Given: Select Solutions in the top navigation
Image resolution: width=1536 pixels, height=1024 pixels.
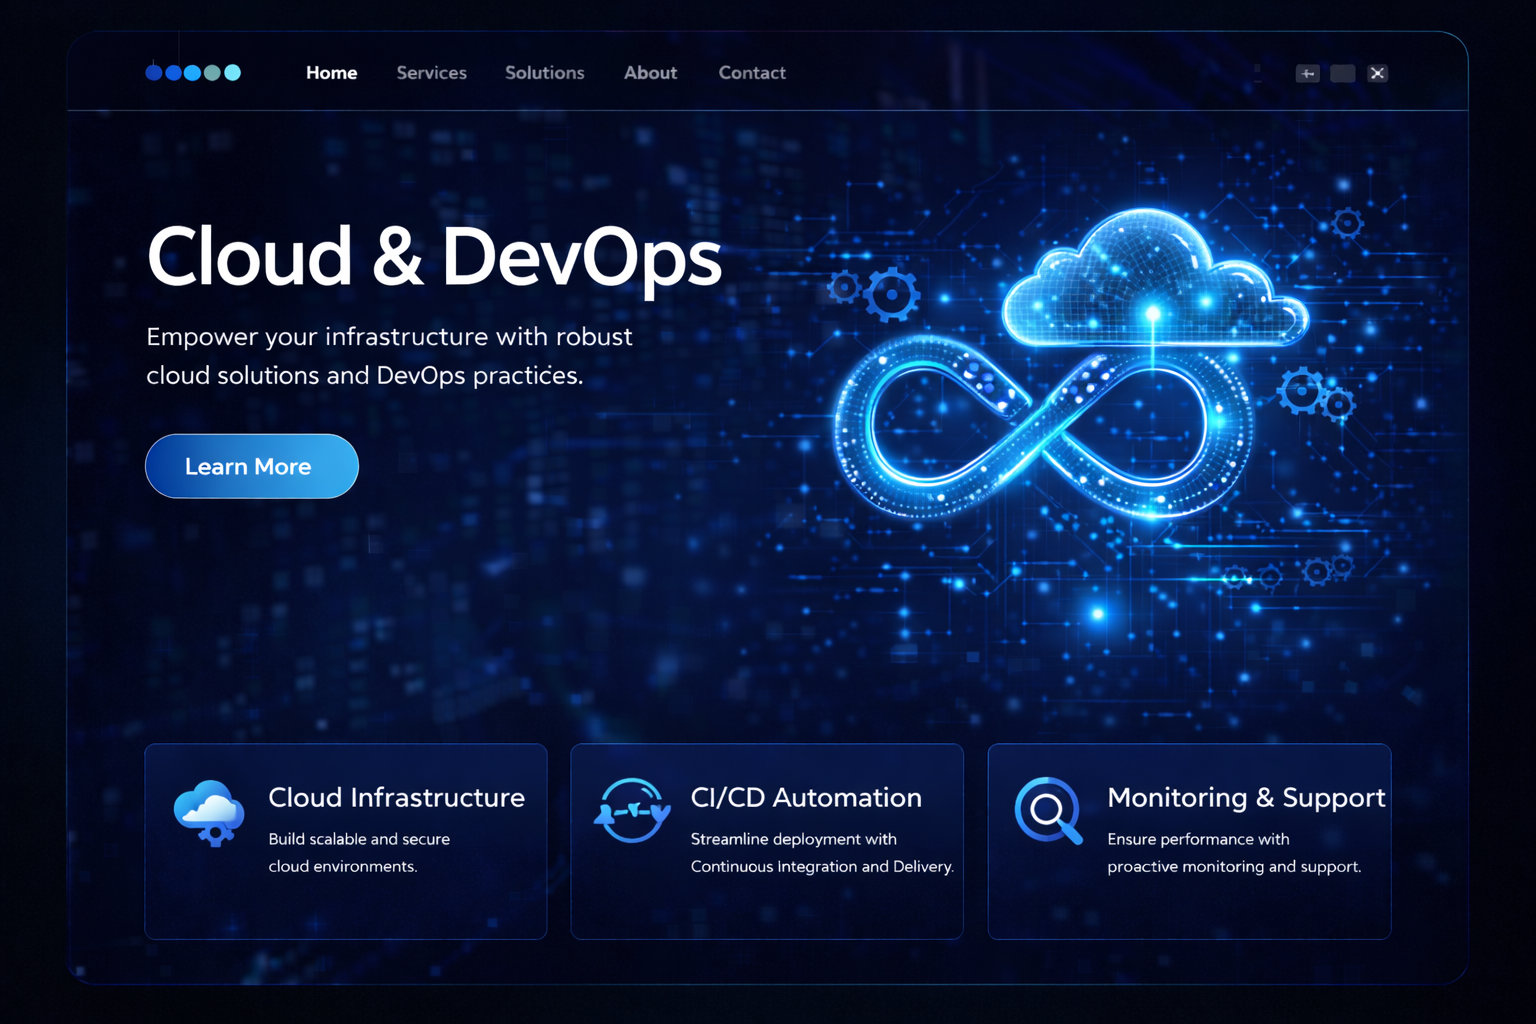Looking at the screenshot, I should point(545,73).
